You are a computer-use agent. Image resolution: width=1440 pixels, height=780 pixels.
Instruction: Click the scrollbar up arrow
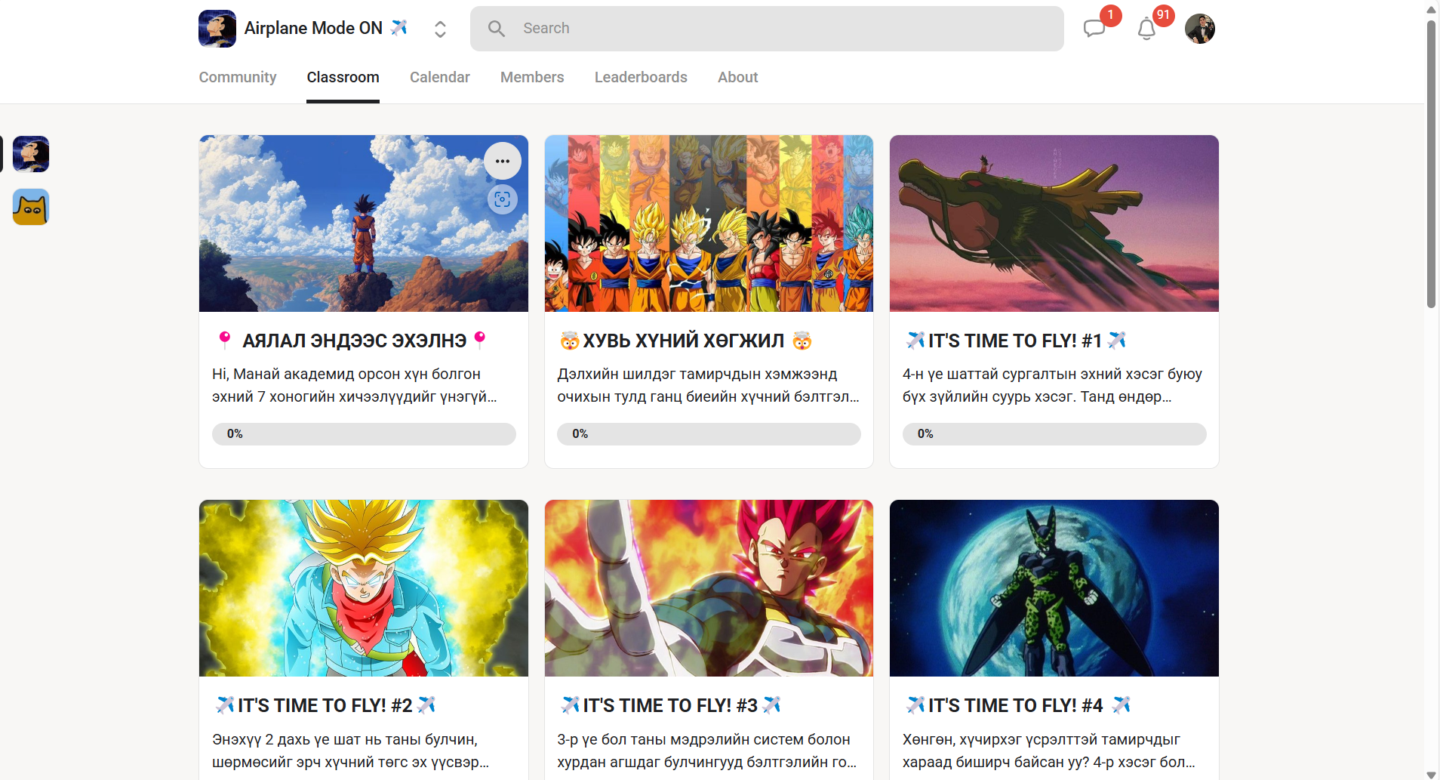[1431, 8]
